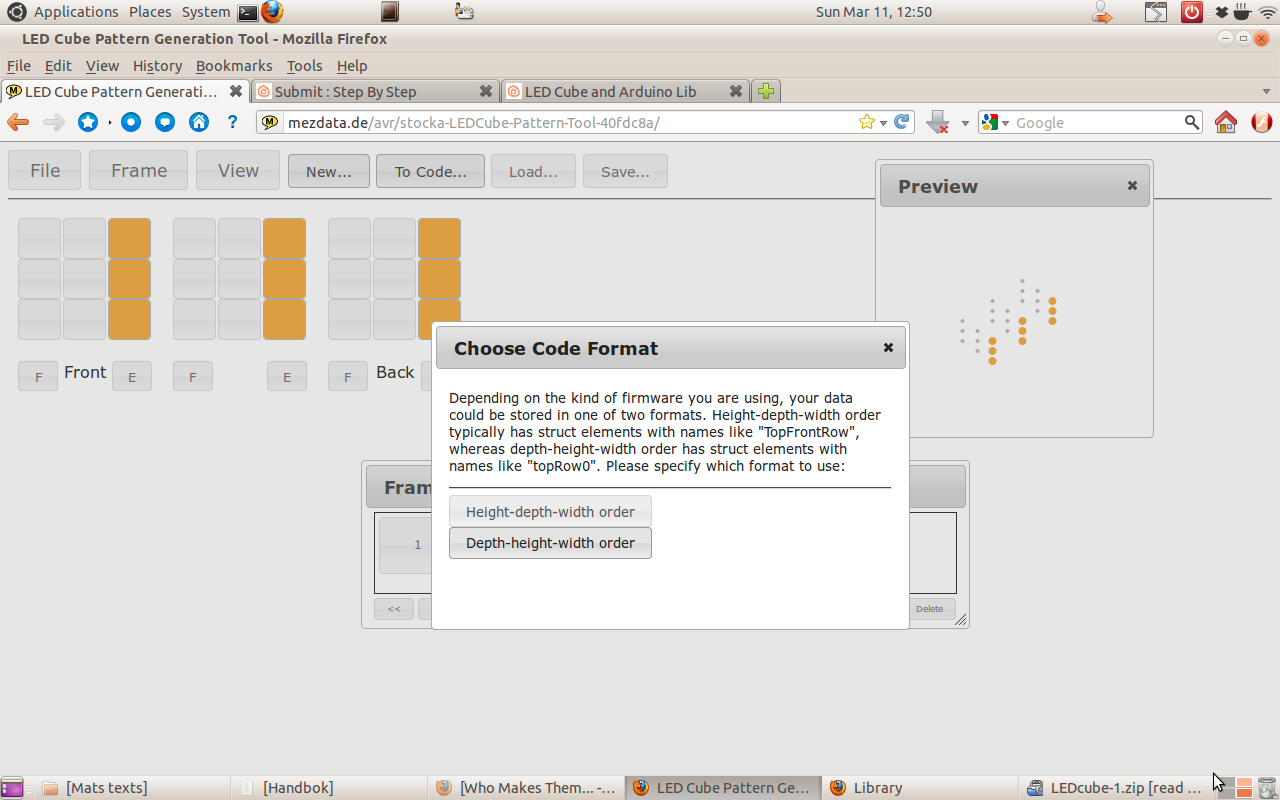Close the Submit : Step By Step tab
Screen dimensions: 1280x800
pyautogui.click(x=486, y=91)
